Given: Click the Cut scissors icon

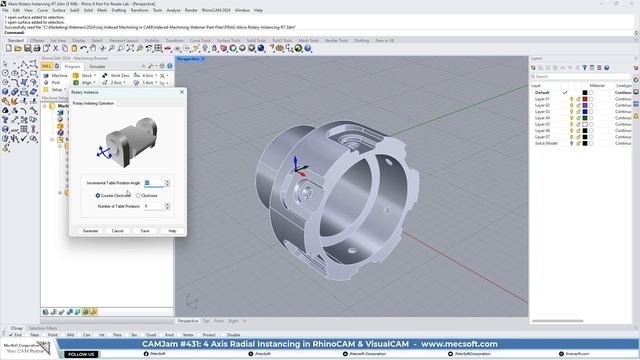Looking at the screenshot, I should [56, 48].
